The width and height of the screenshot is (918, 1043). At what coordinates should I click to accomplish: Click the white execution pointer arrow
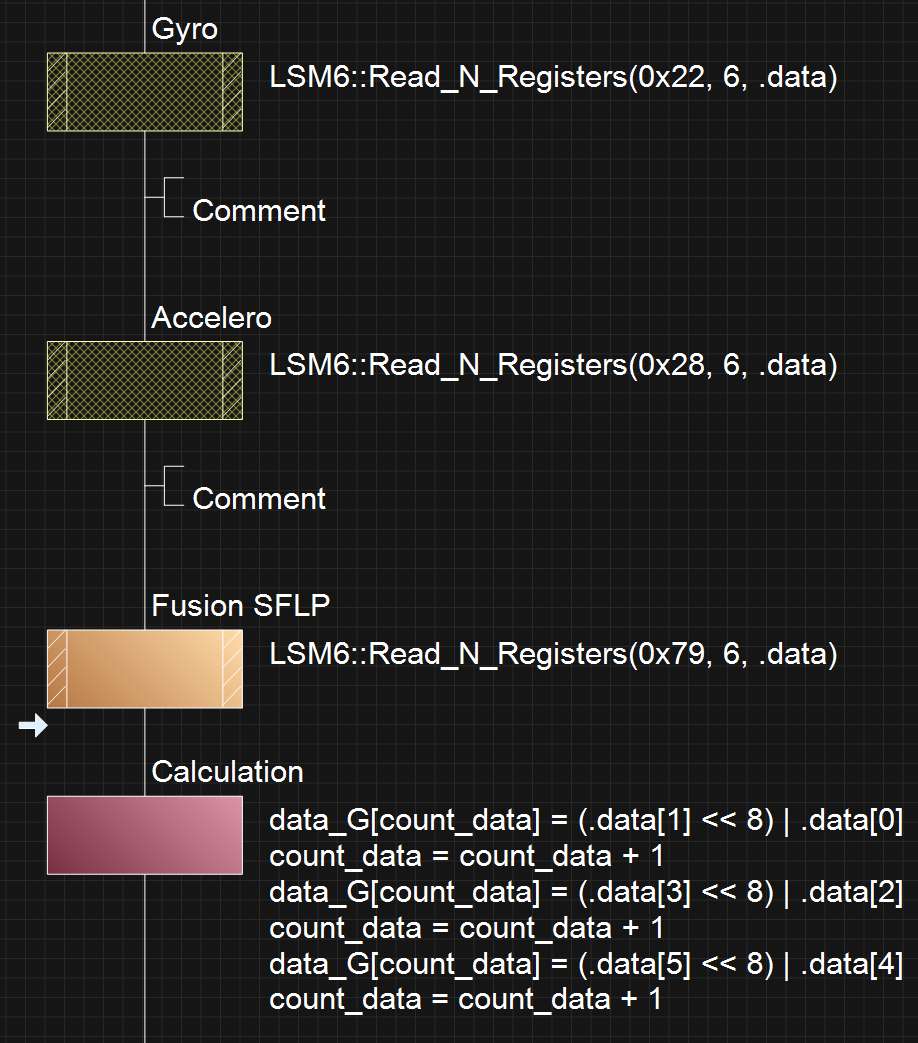(x=33, y=727)
